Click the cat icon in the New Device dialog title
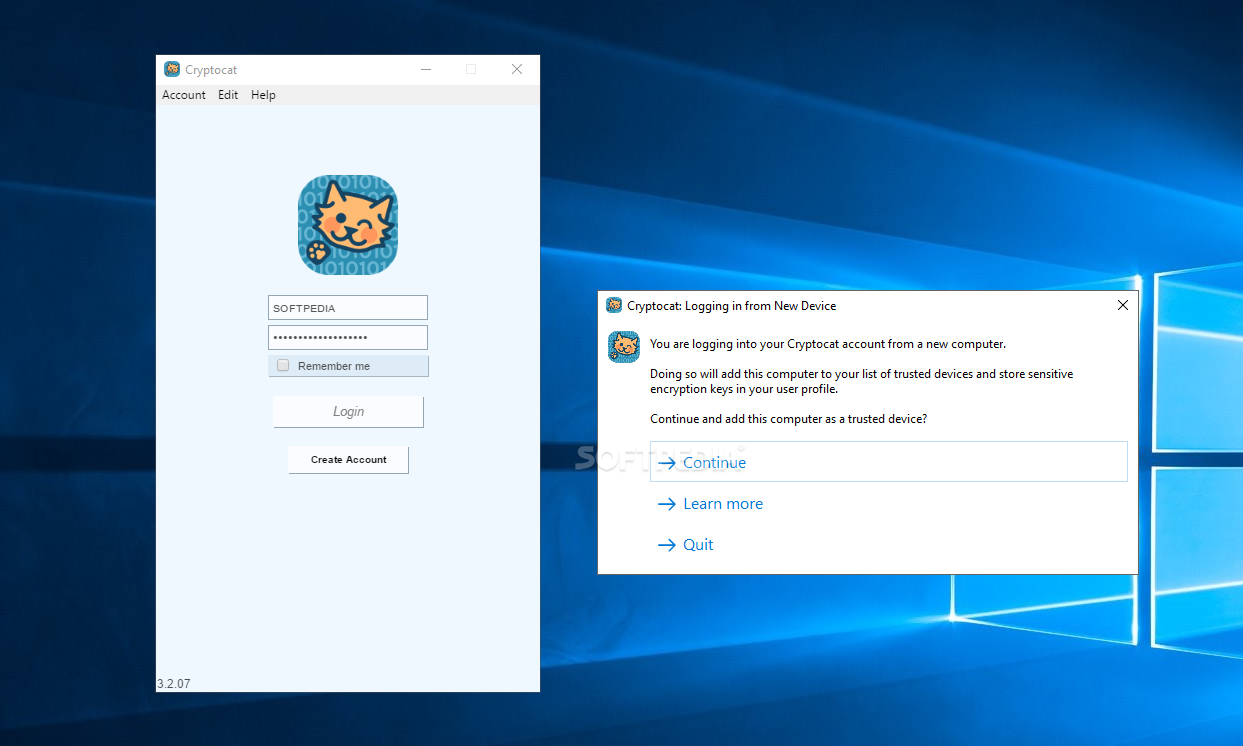Image resolution: width=1243 pixels, height=746 pixels. pos(614,305)
